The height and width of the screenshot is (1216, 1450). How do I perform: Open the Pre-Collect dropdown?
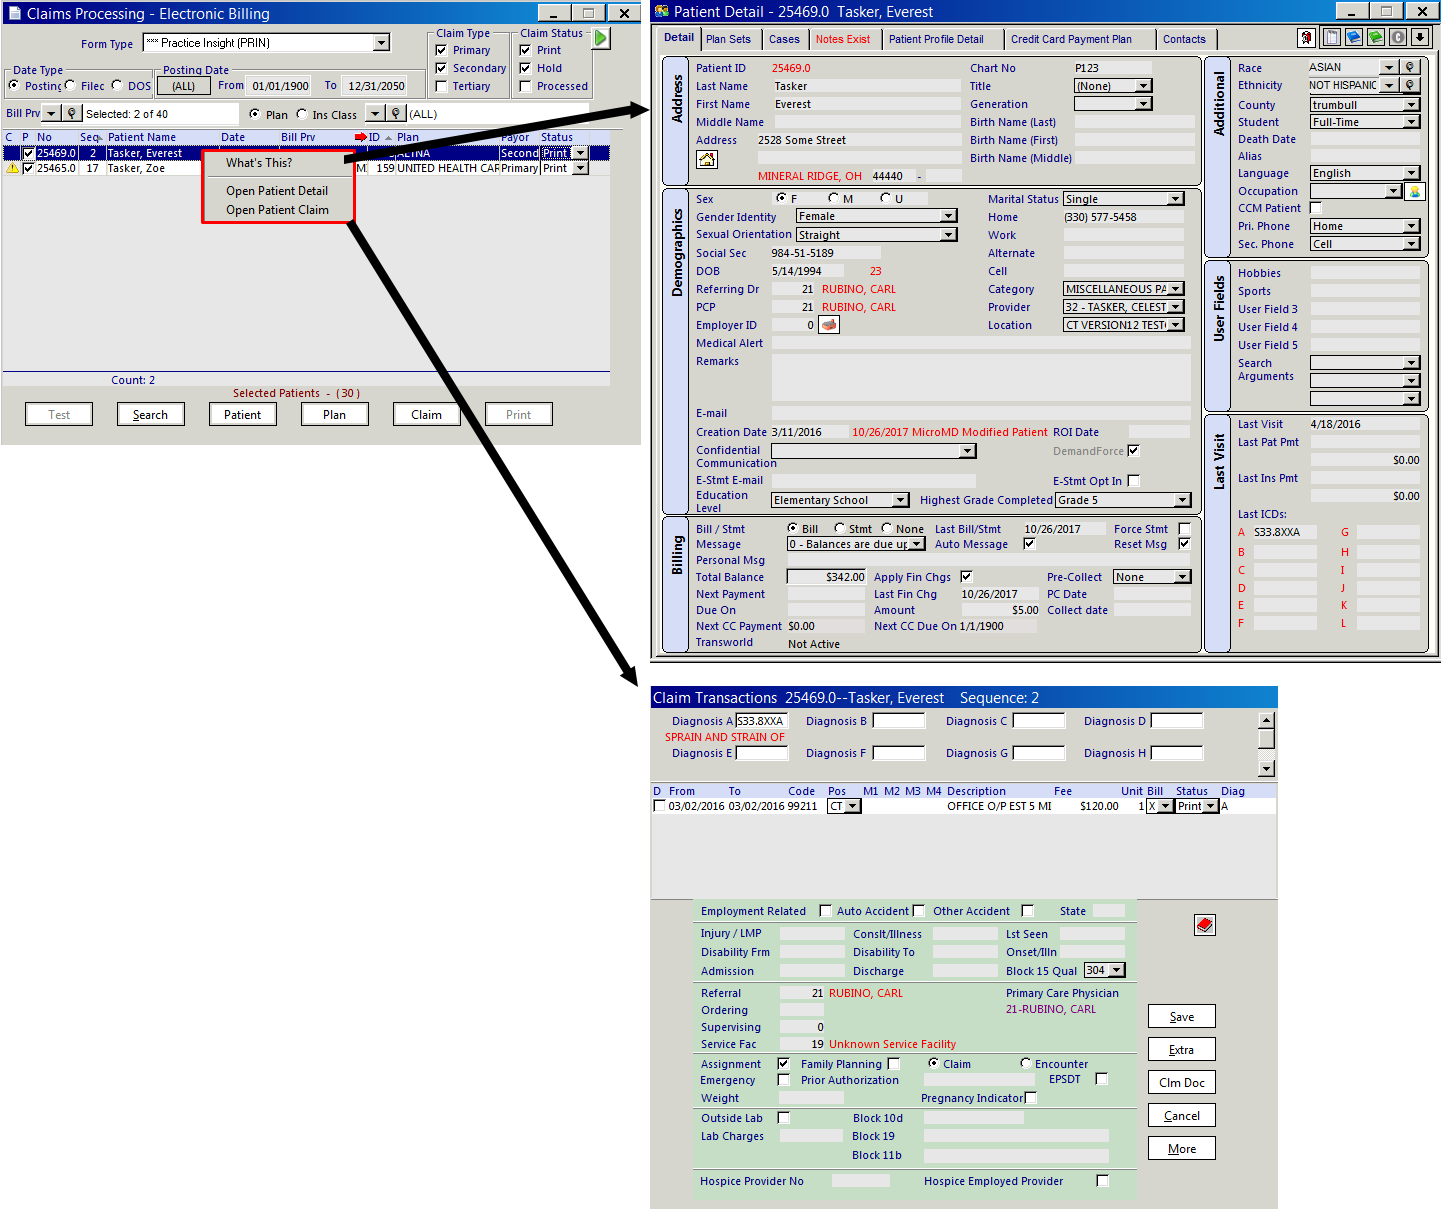(1183, 577)
